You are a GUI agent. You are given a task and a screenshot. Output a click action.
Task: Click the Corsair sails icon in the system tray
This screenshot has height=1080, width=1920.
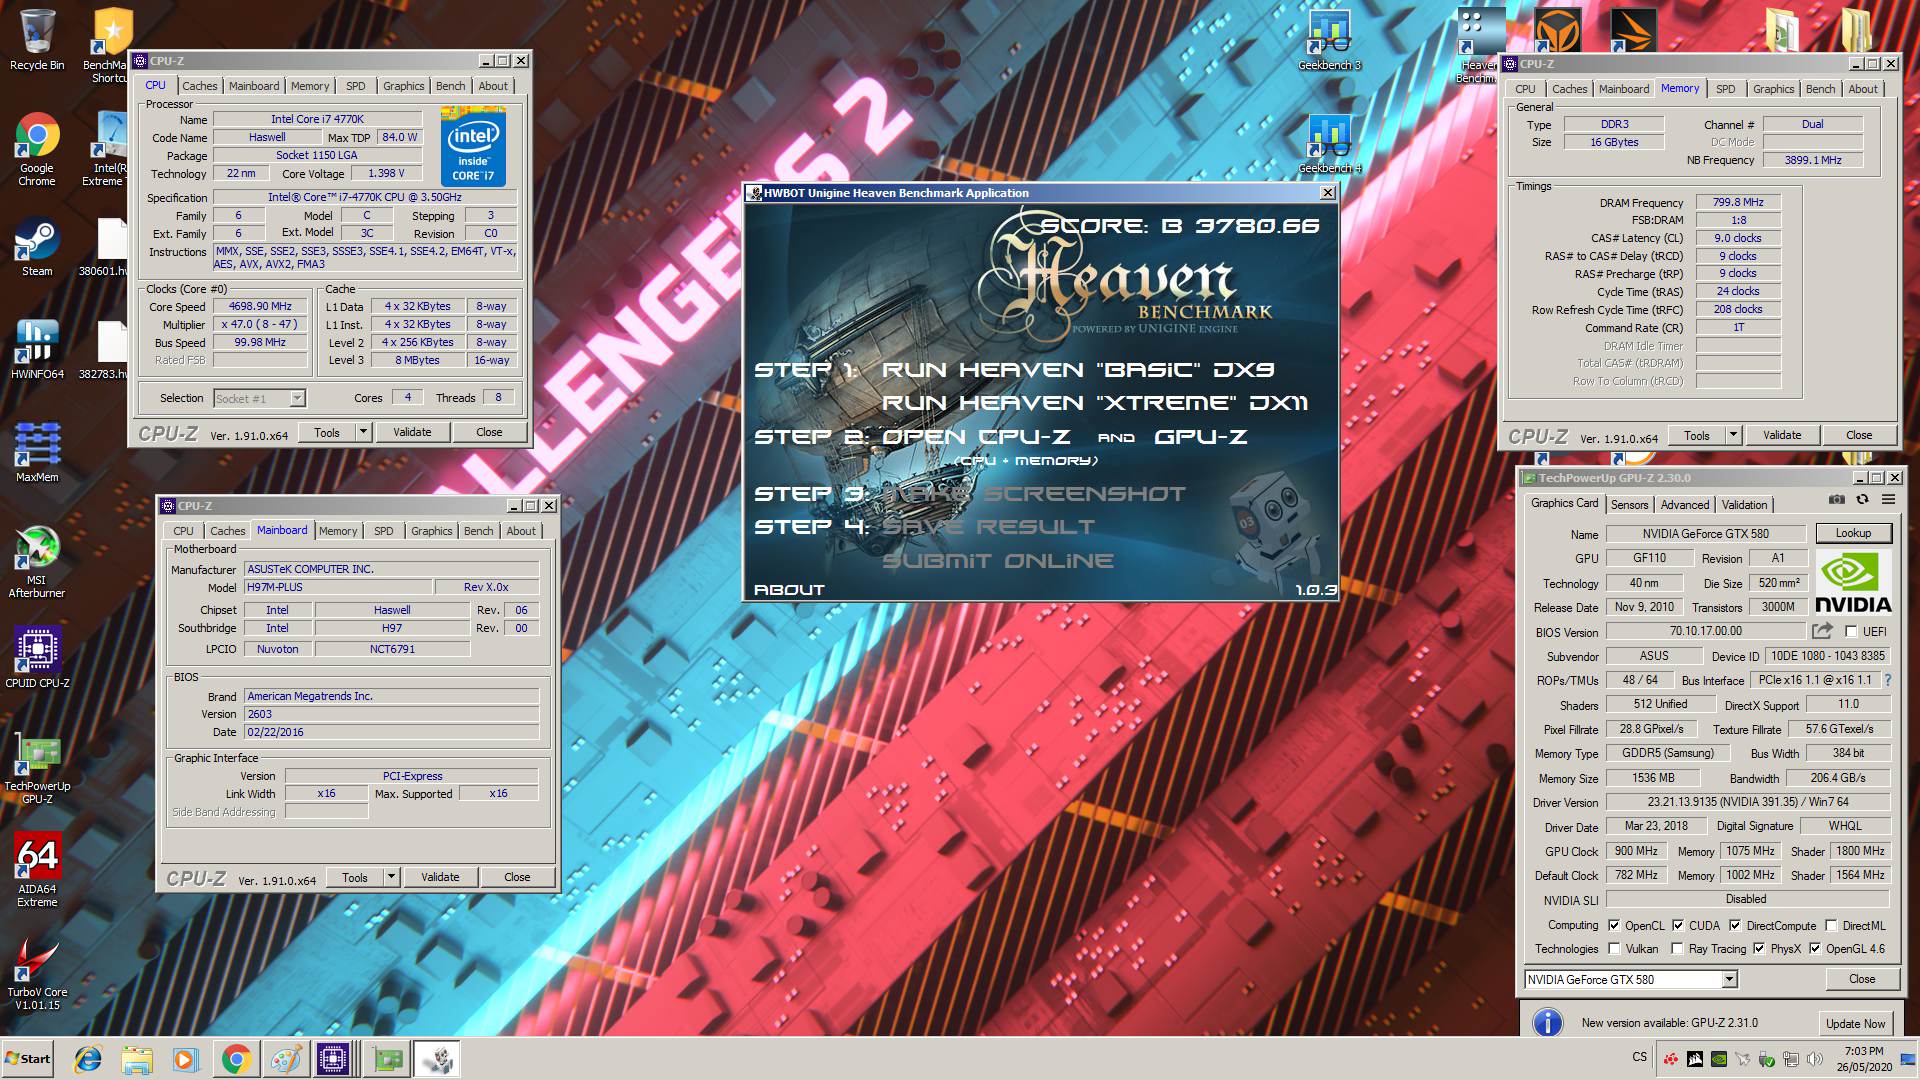tap(1695, 1059)
